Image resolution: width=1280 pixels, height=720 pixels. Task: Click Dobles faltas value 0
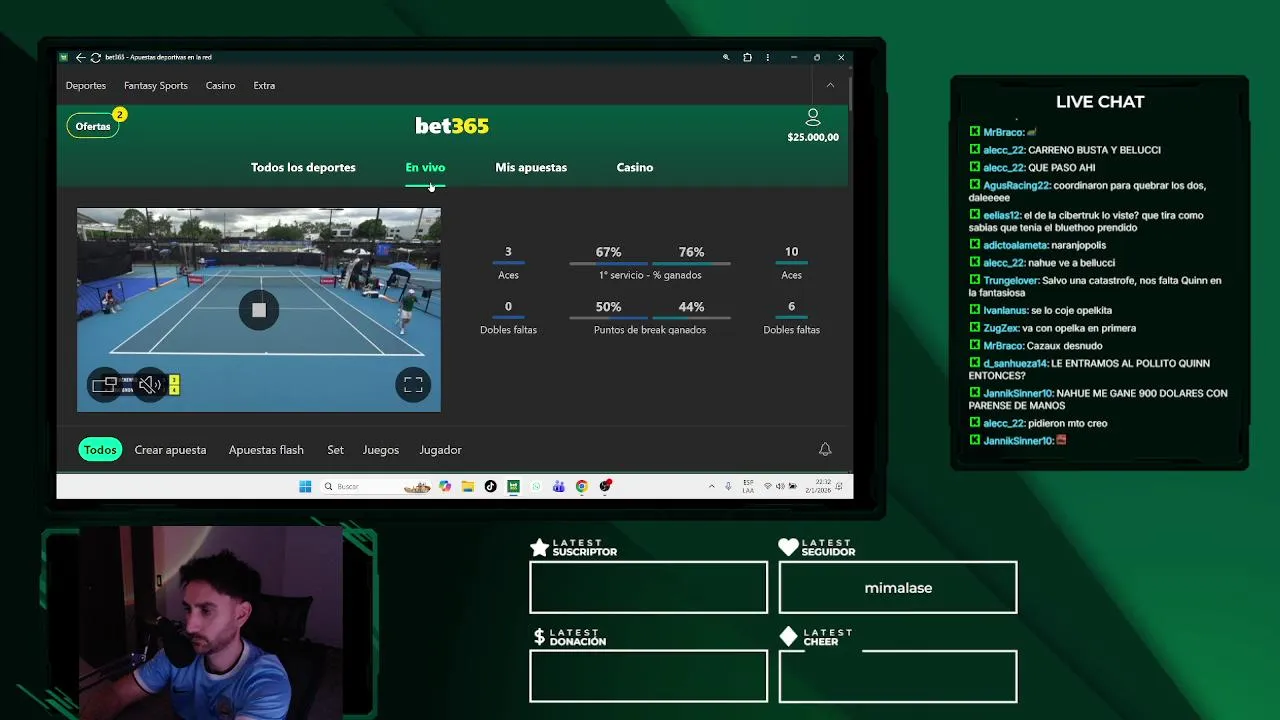click(x=508, y=307)
